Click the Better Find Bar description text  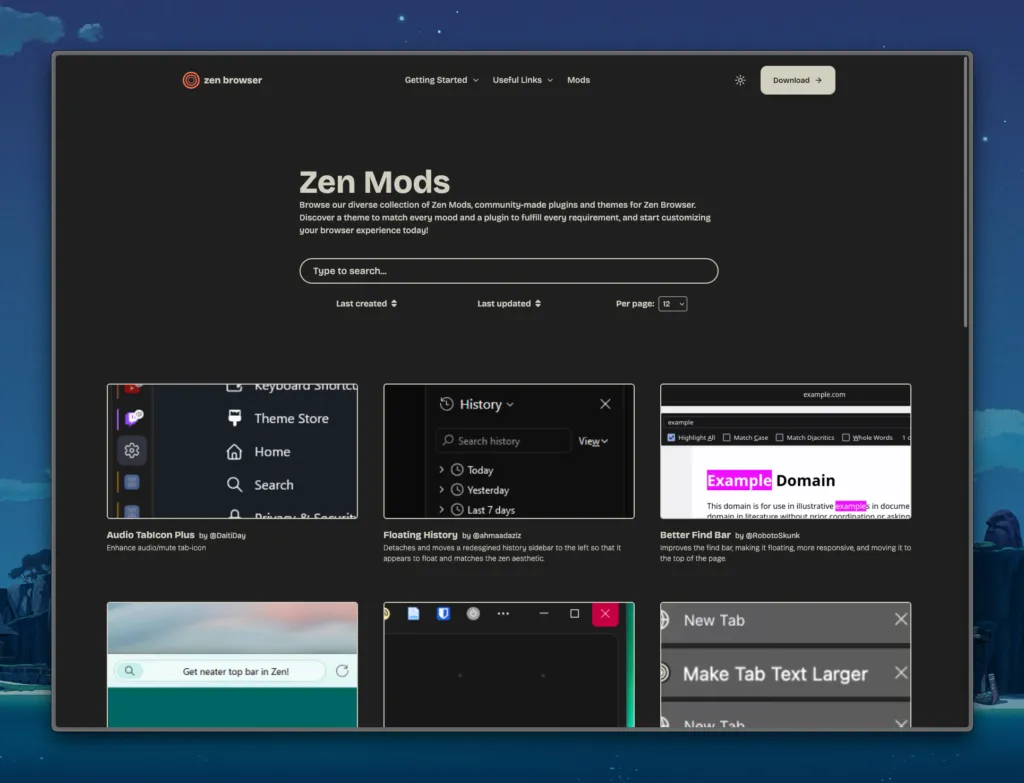[x=785, y=553]
